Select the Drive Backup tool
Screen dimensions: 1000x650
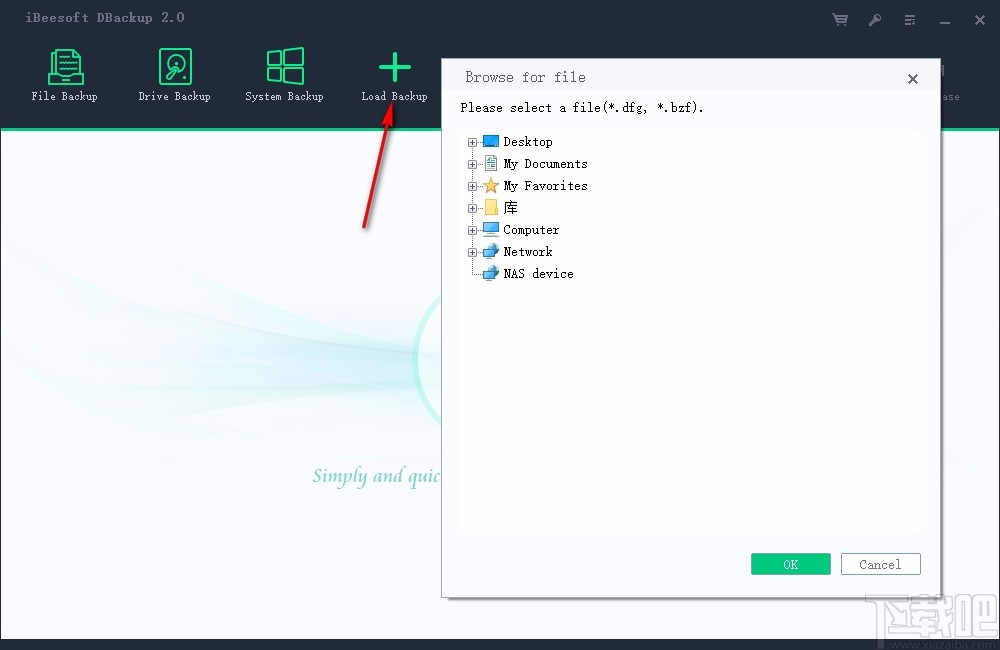(x=174, y=75)
